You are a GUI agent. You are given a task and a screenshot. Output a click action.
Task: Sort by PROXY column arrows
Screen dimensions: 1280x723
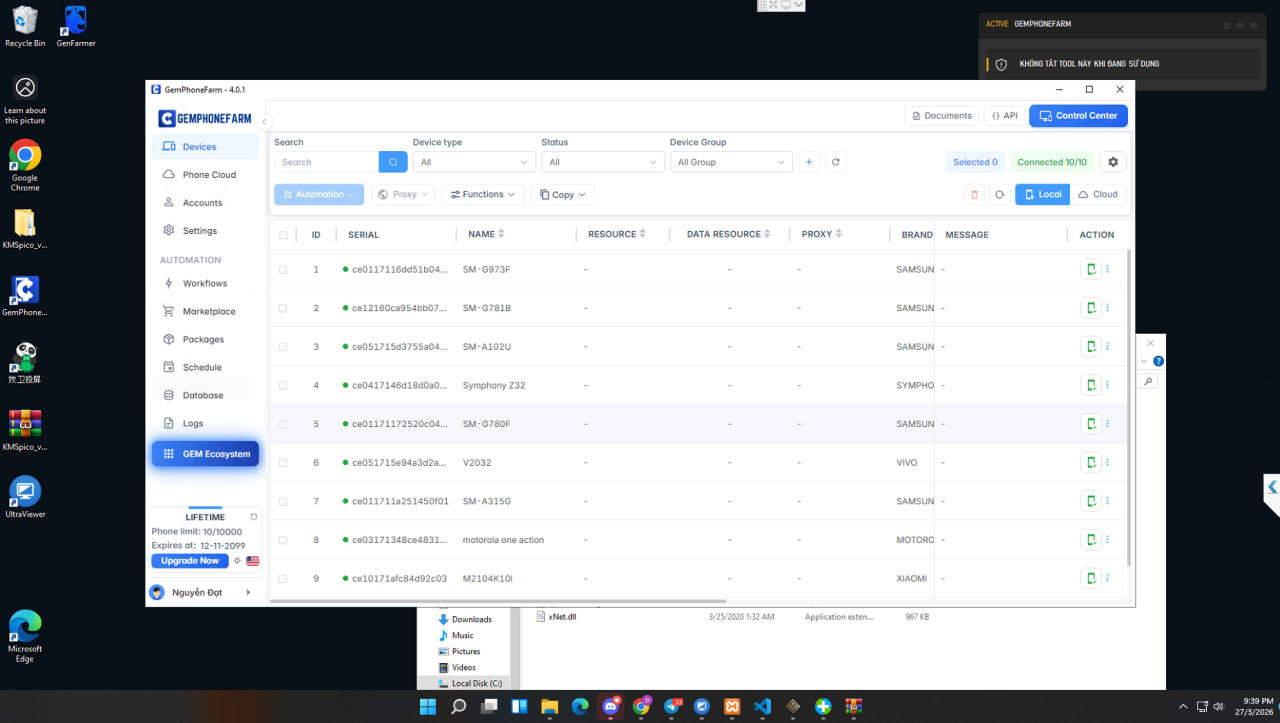click(x=838, y=234)
